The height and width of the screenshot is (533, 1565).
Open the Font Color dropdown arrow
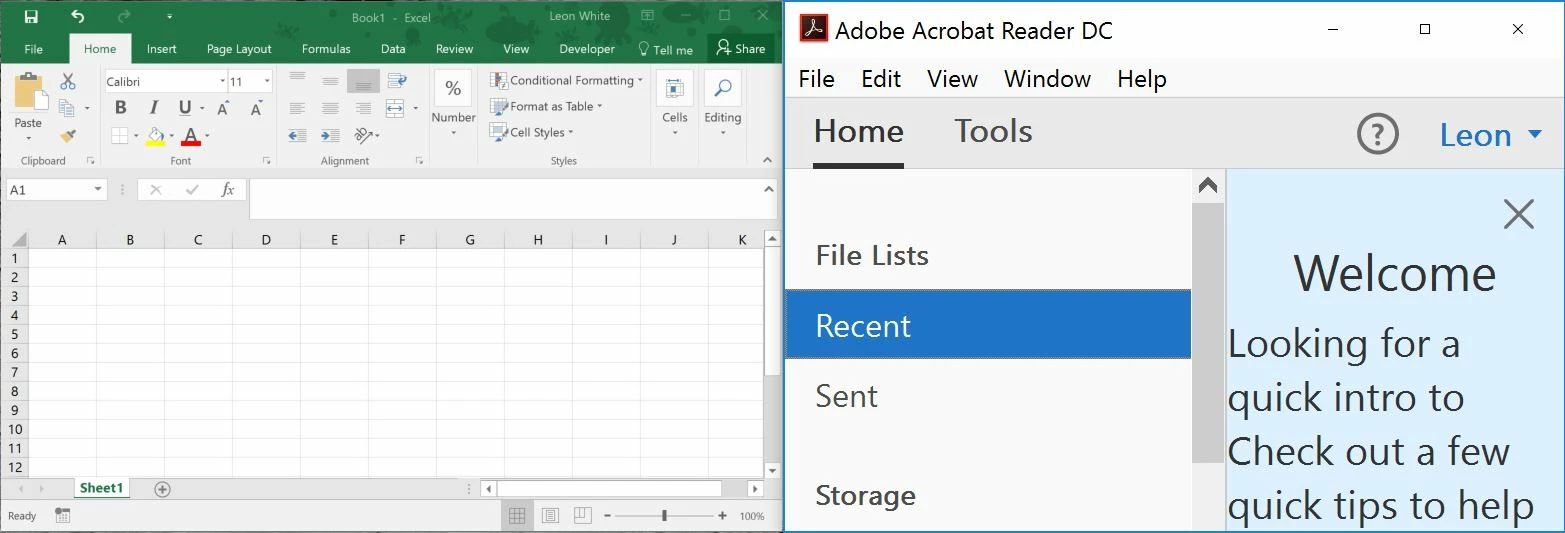pyautogui.click(x=207, y=136)
